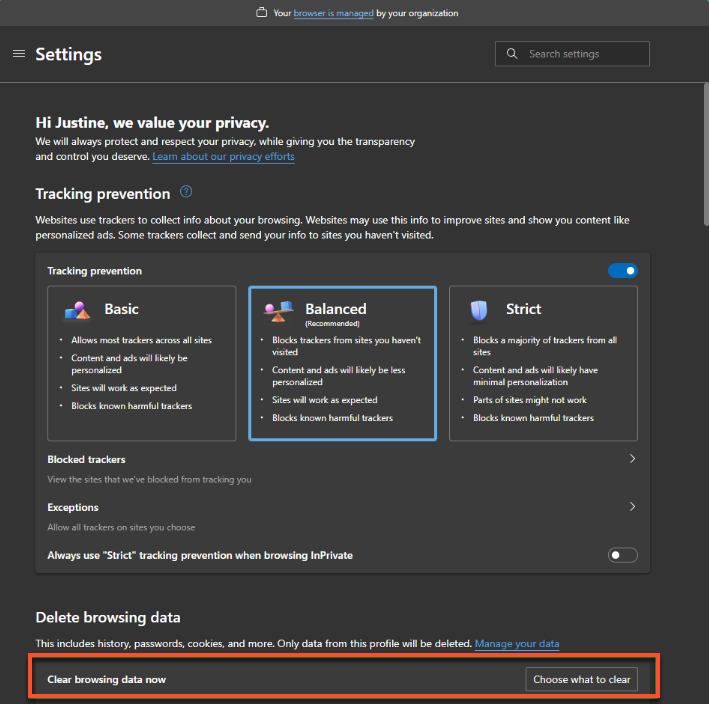
Task: Click 'View the sites that we've blocked' text
Action: pos(150,479)
